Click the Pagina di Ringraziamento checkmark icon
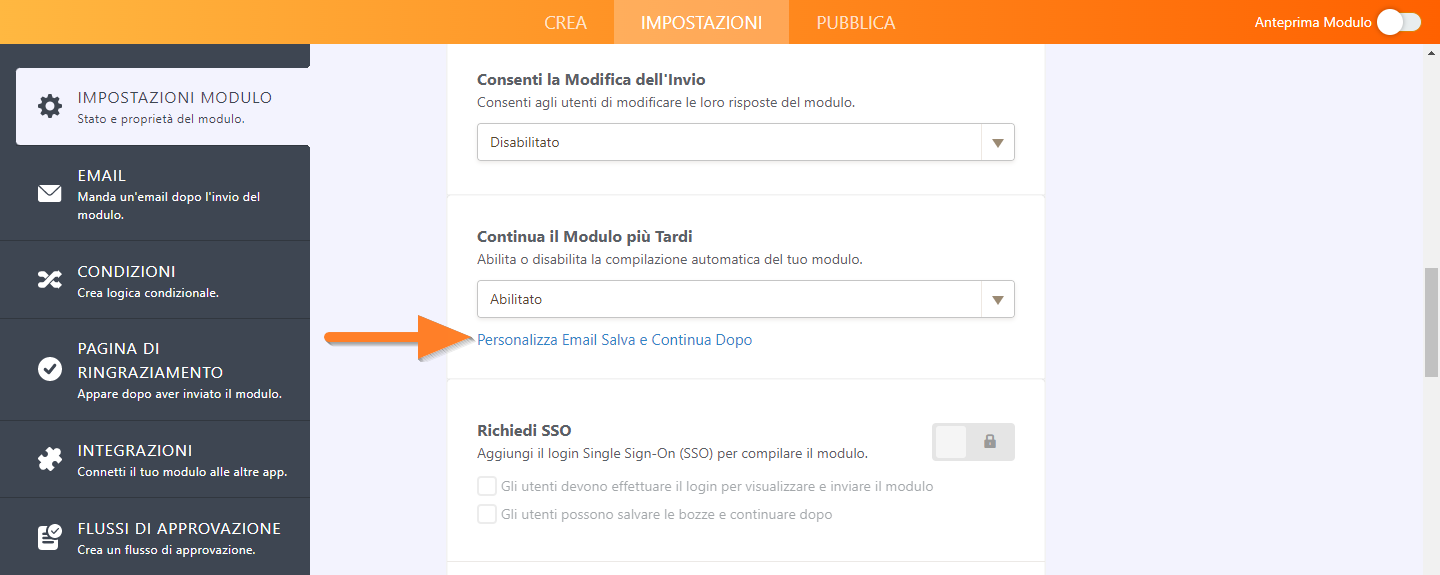This screenshot has height=575, width=1440. pyautogui.click(x=49, y=369)
